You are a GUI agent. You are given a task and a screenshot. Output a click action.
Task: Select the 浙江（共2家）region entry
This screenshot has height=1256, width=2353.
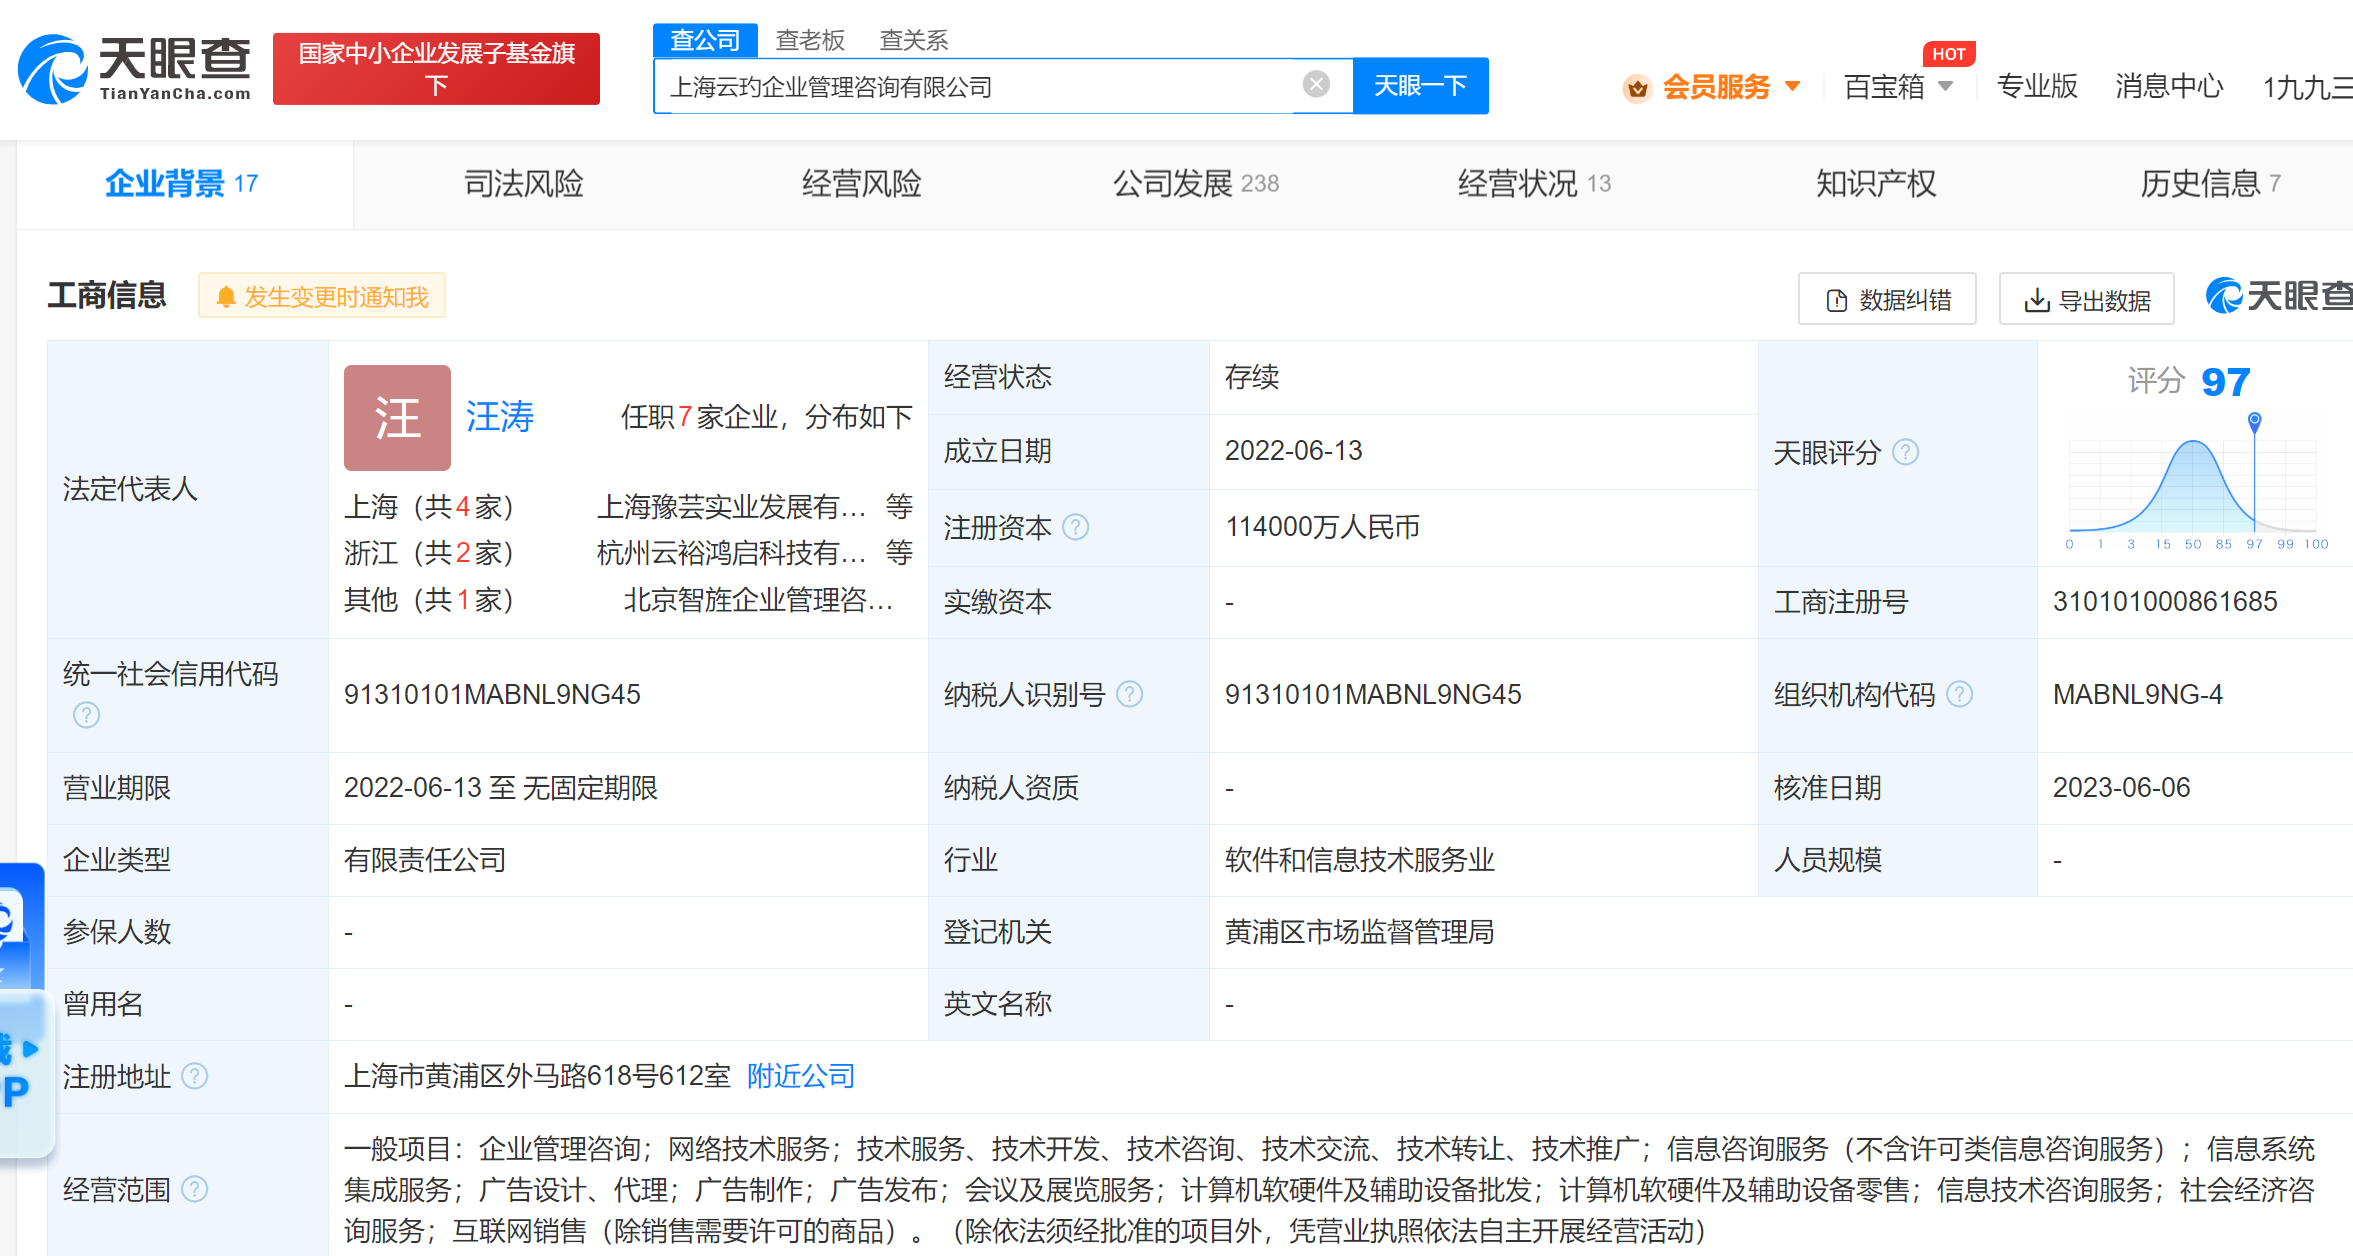[x=430, y=553]
